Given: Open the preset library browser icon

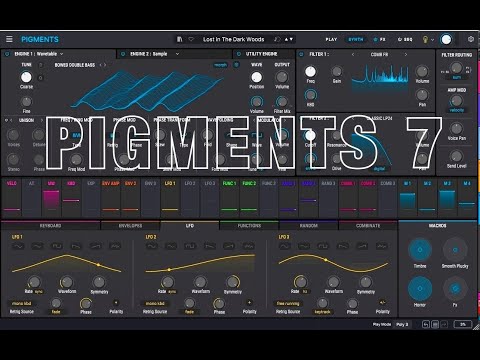Looking at the screenshot, I should tap(180, 39).
